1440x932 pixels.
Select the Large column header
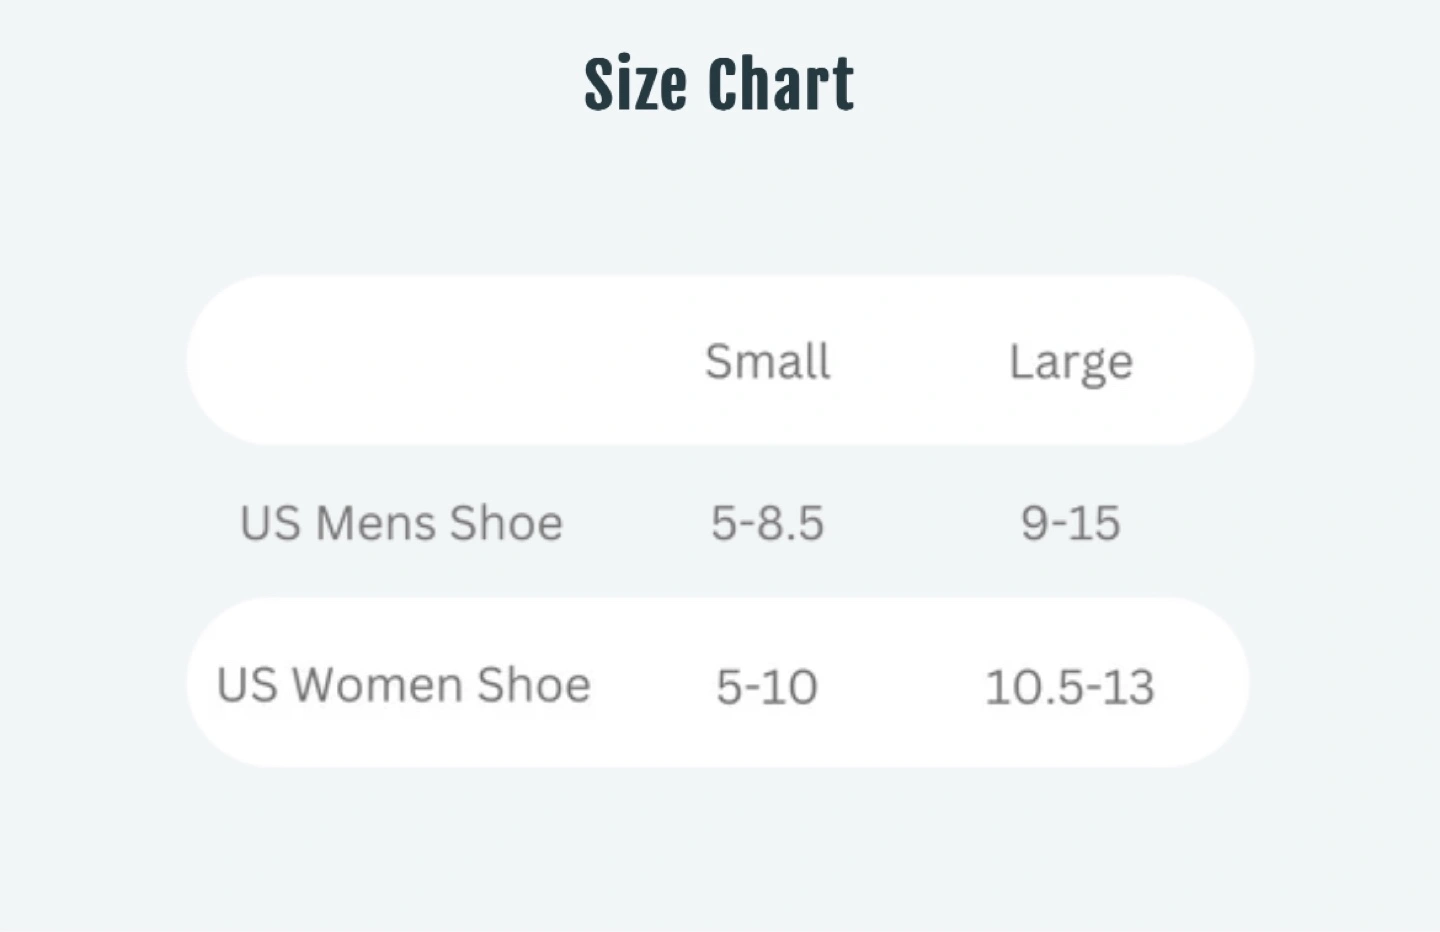1070,361
